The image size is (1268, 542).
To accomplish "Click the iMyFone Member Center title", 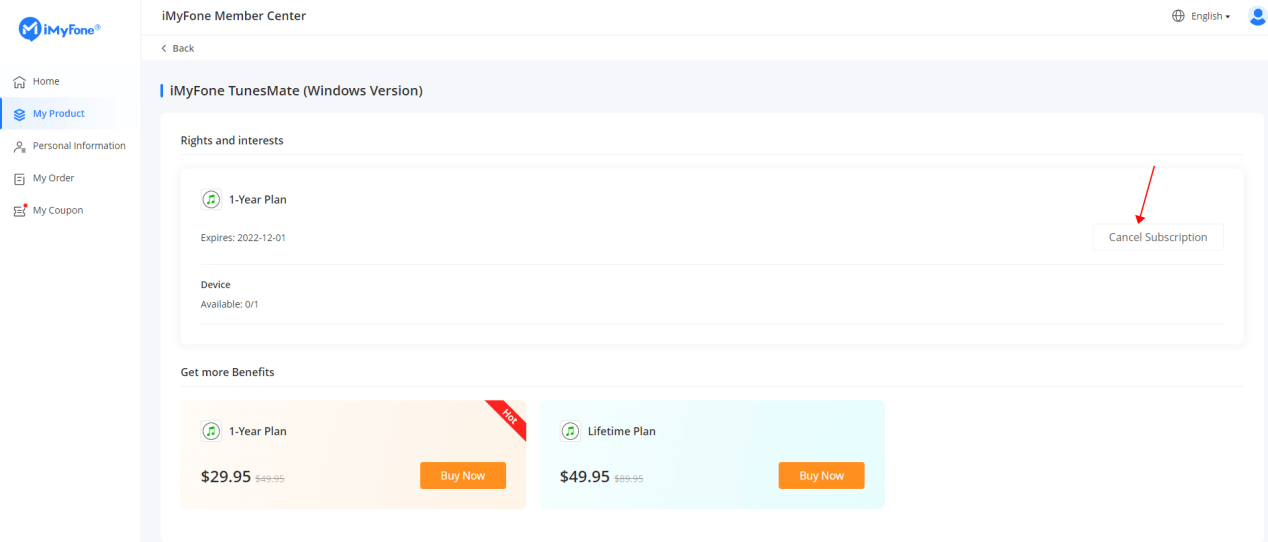I will coord(234,16).
